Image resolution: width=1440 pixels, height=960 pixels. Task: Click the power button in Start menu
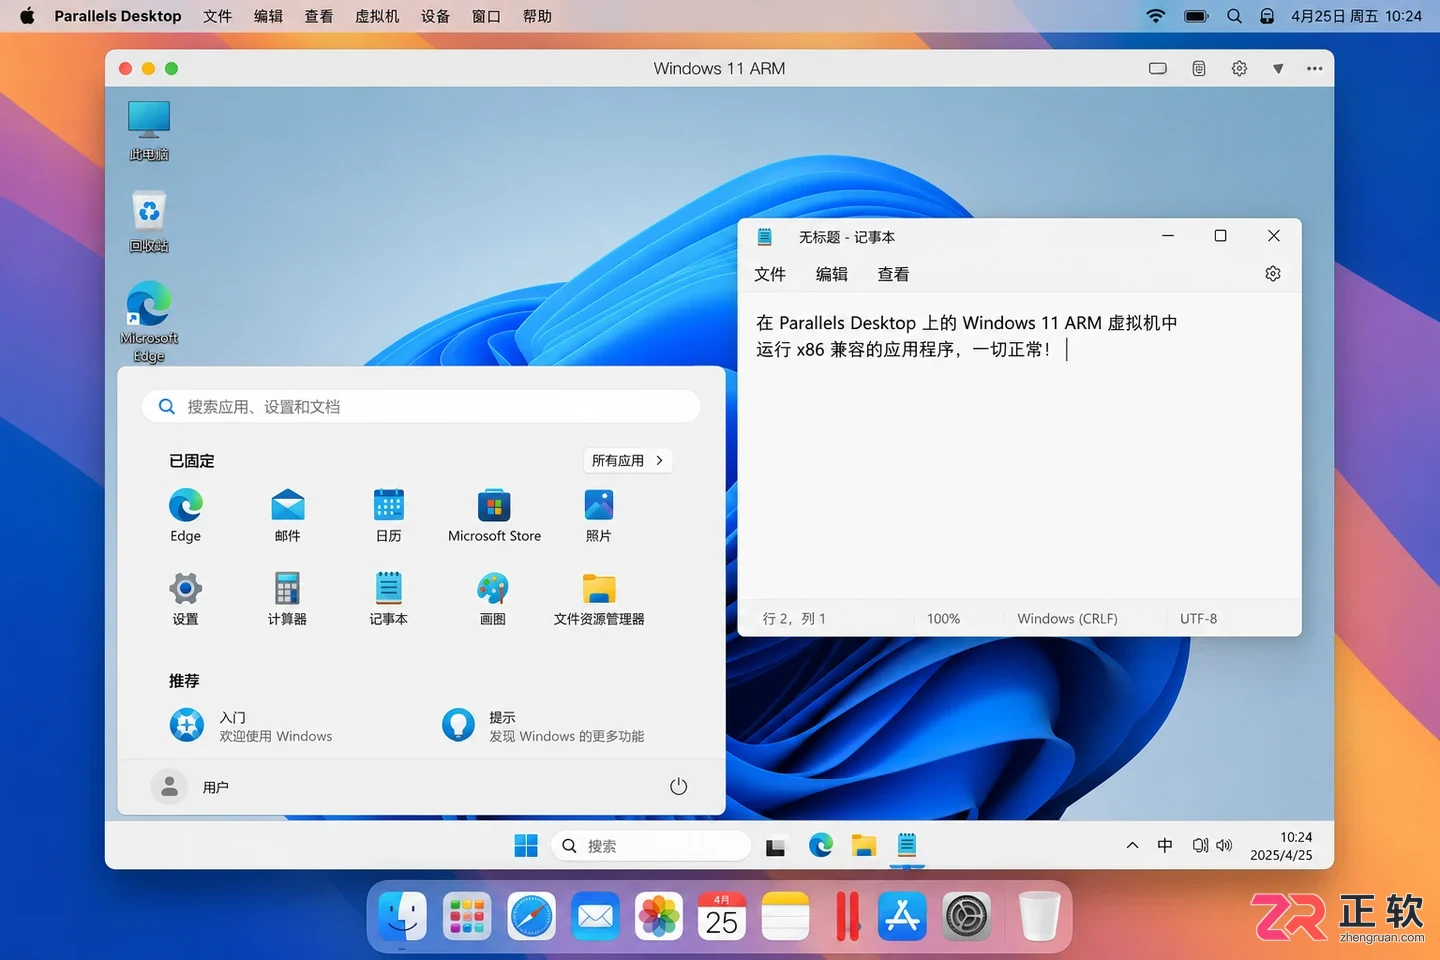coord(678,786)
